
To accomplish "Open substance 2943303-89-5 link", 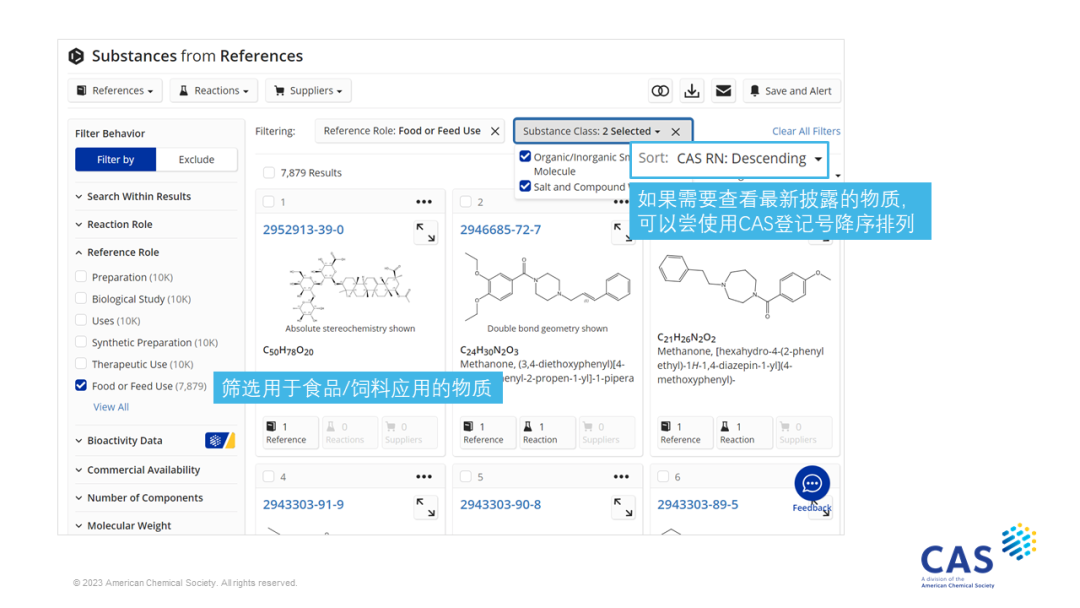I will (x=697, y=505).
